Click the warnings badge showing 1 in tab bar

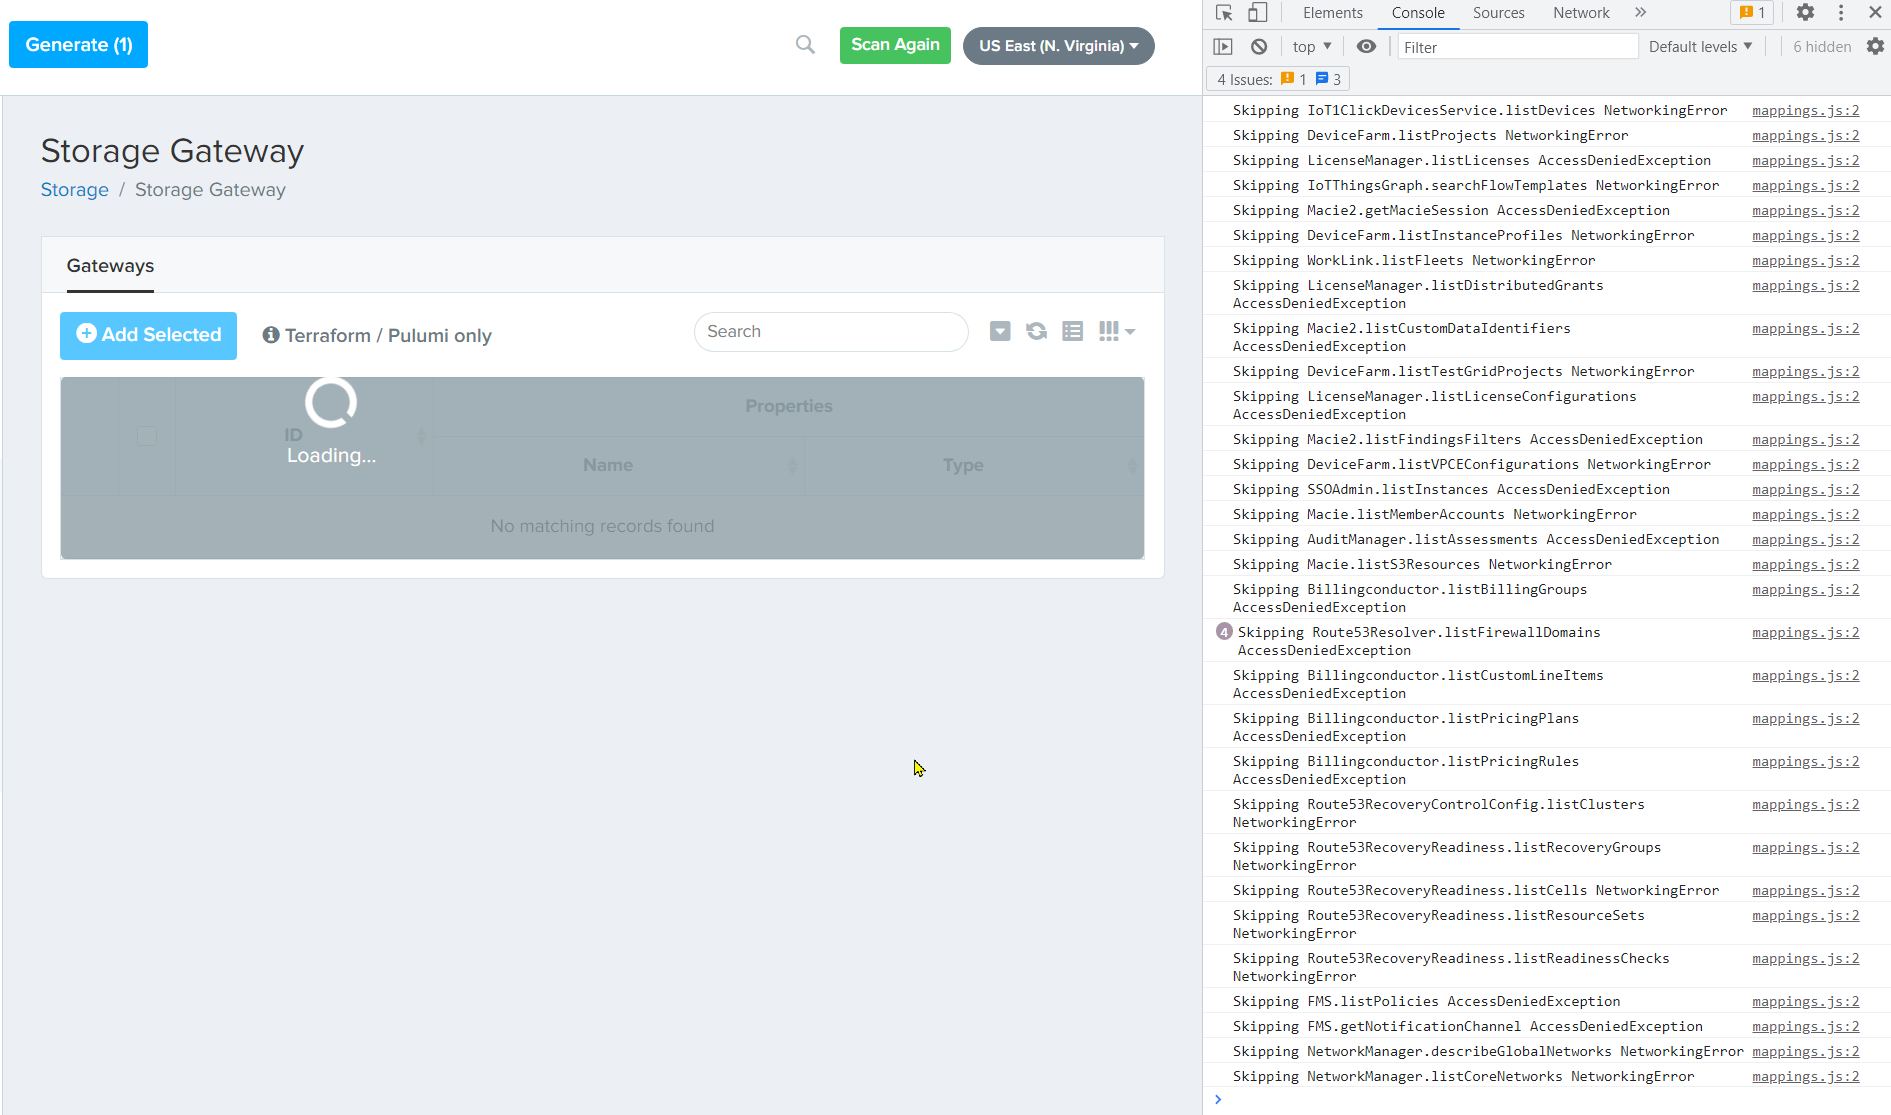coord(1752,13)
